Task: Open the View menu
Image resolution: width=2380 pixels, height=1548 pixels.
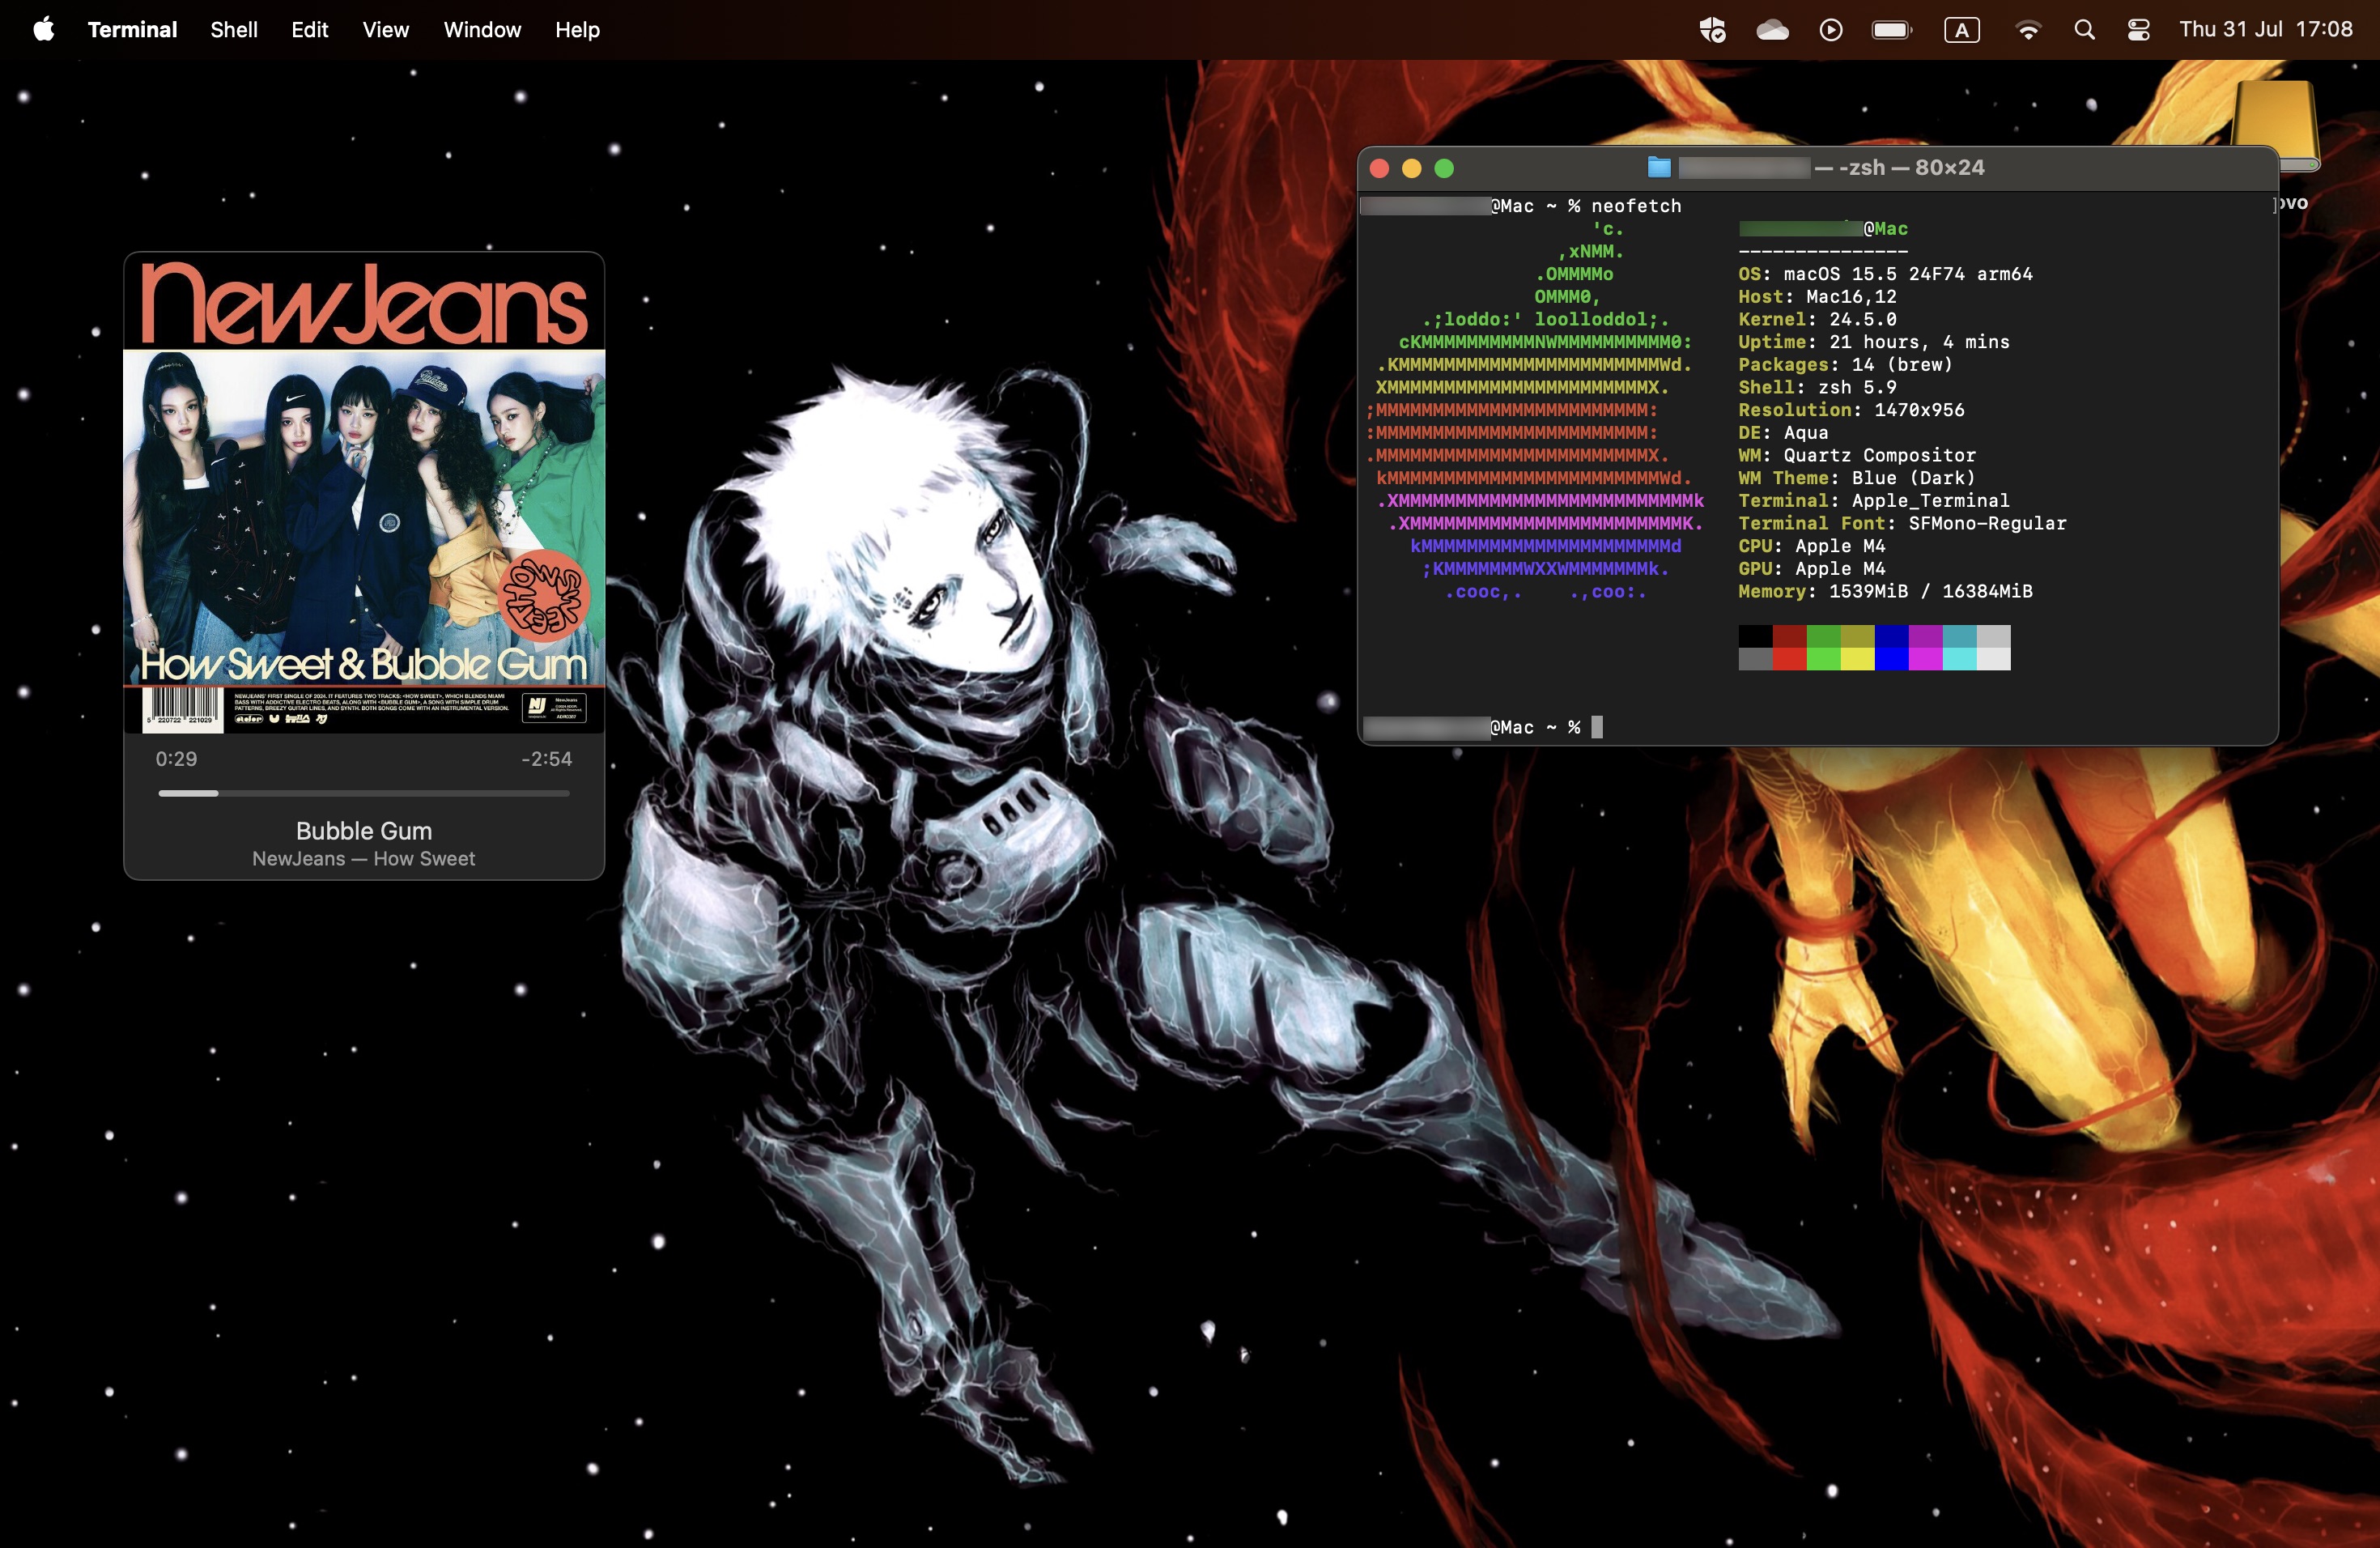Action: pos(385,29)
